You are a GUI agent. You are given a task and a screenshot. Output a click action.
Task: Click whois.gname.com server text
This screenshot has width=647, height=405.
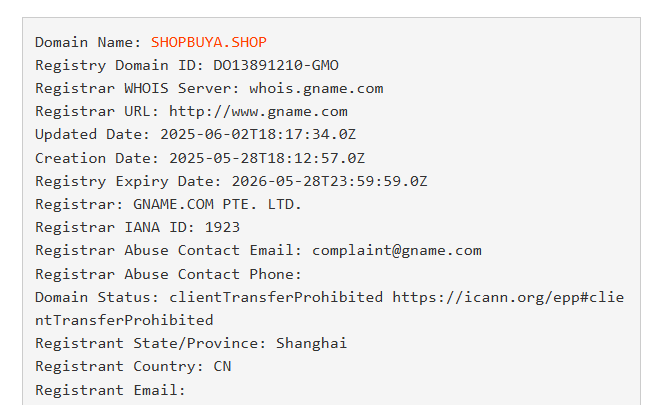pos(316,89)
